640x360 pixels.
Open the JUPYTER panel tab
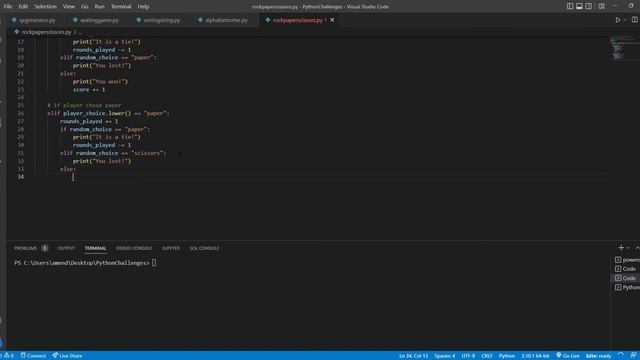[171, 248]
